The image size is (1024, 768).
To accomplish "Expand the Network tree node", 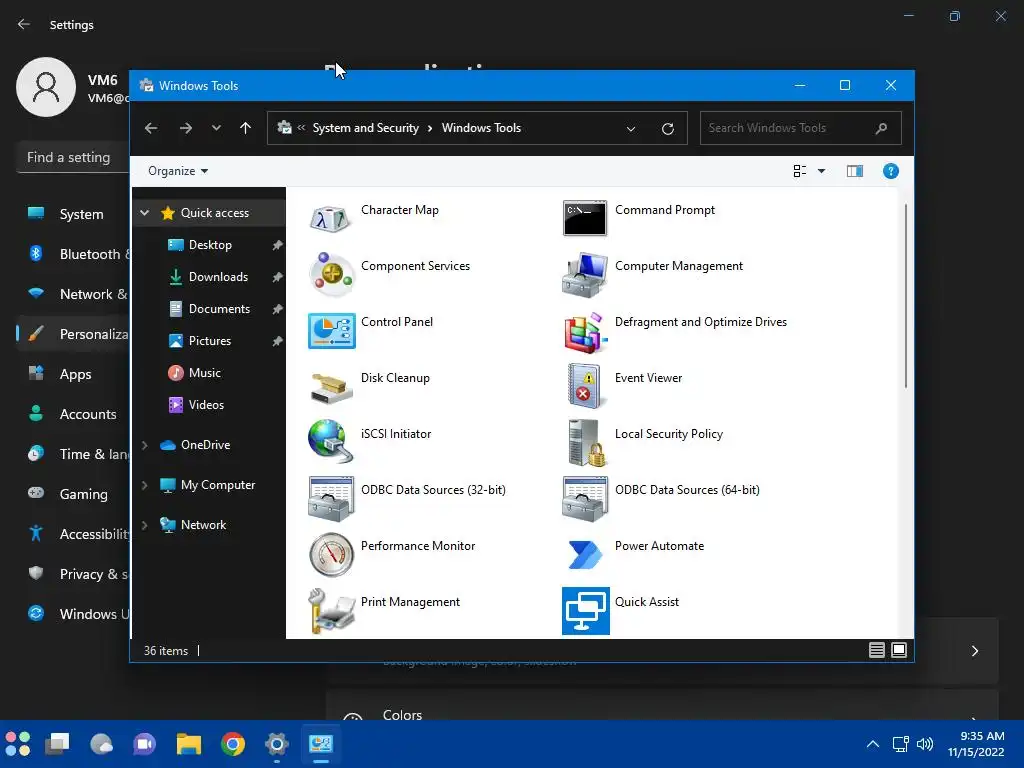I will [x=145, y=525].
